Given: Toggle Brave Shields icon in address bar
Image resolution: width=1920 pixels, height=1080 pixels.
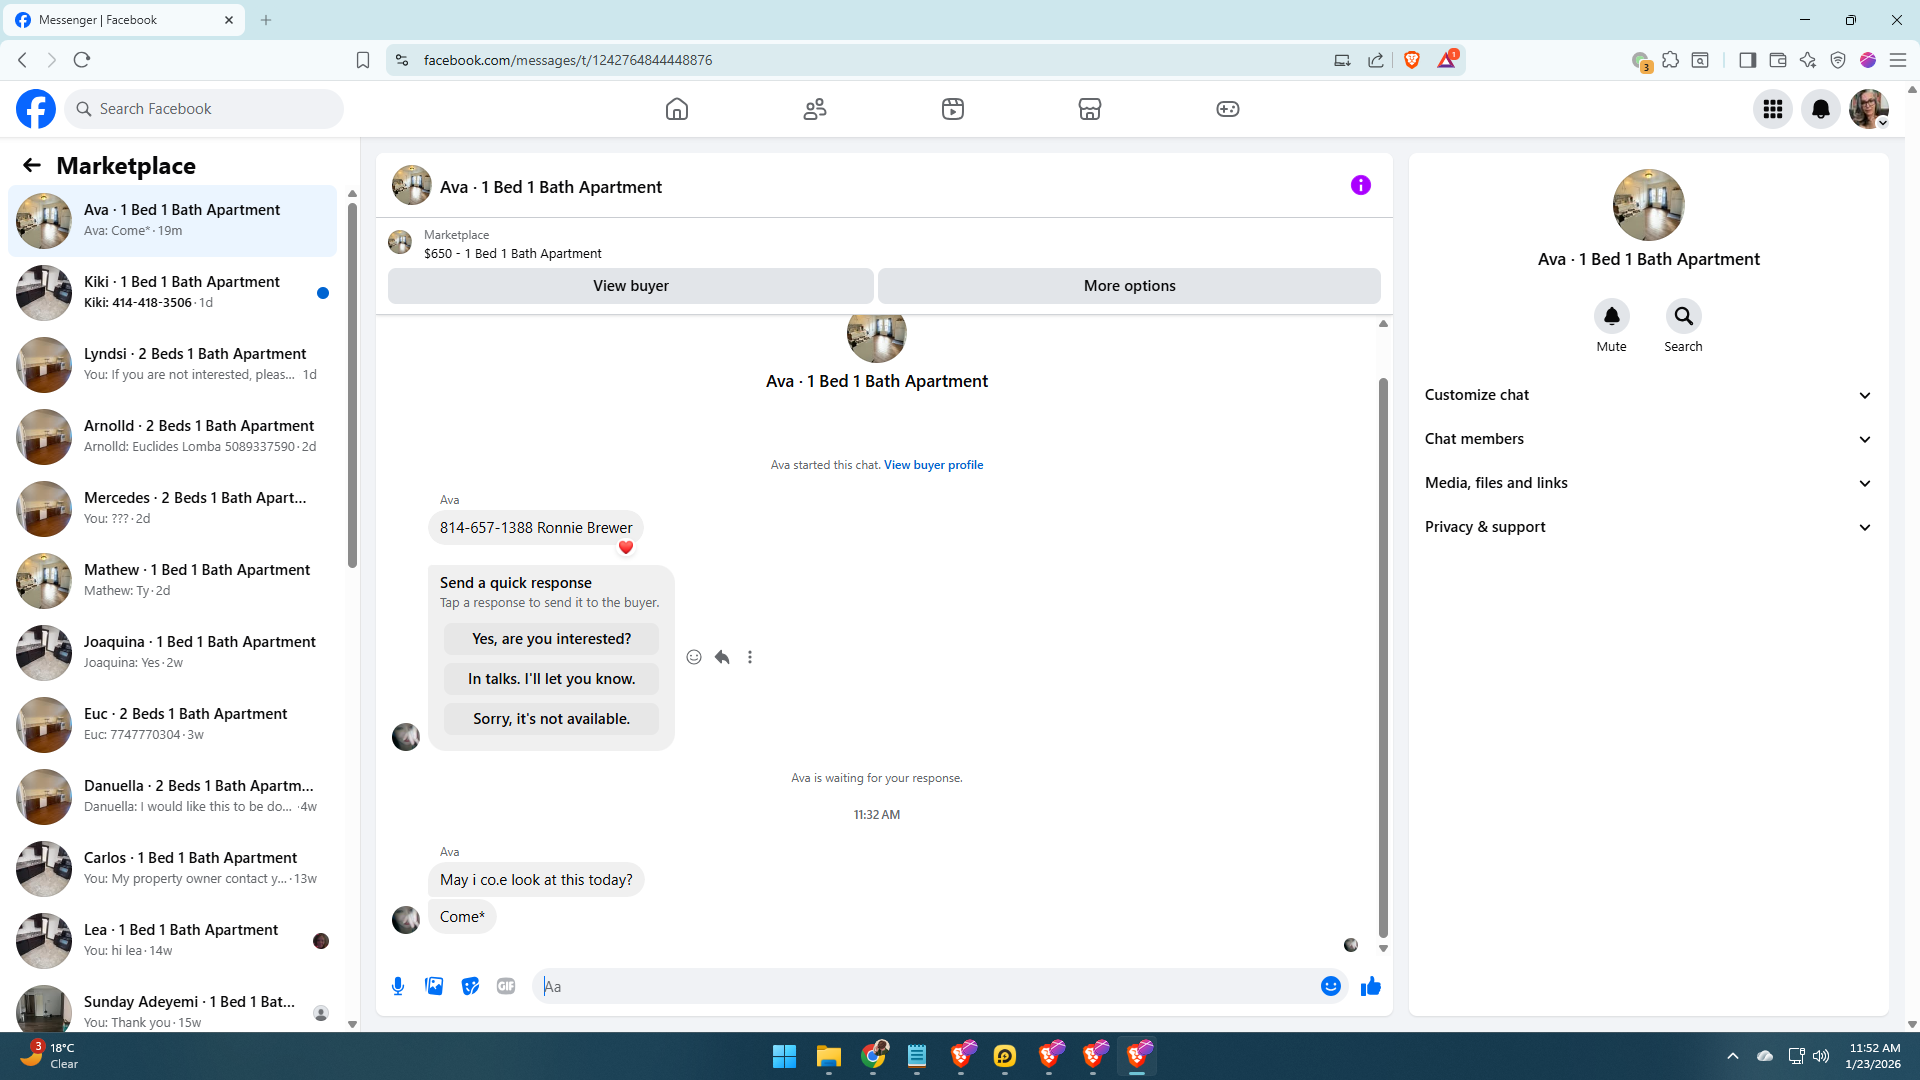Looking at the screenshot, I should (1412, 60).
